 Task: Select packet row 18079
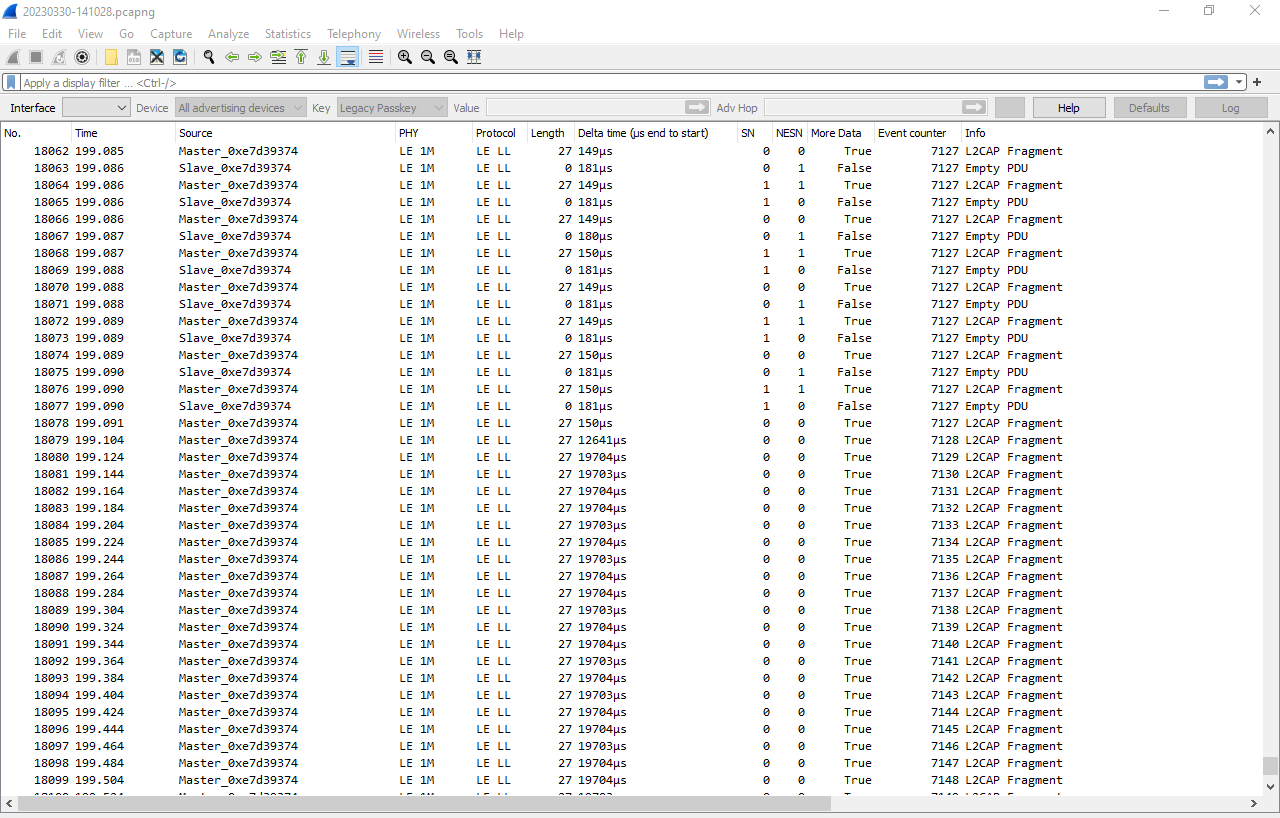[632, 440]
